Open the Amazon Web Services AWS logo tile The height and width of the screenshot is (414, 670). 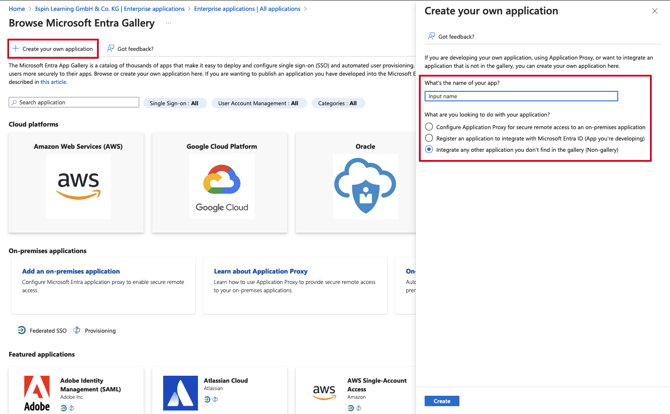(x=78, y=187)
